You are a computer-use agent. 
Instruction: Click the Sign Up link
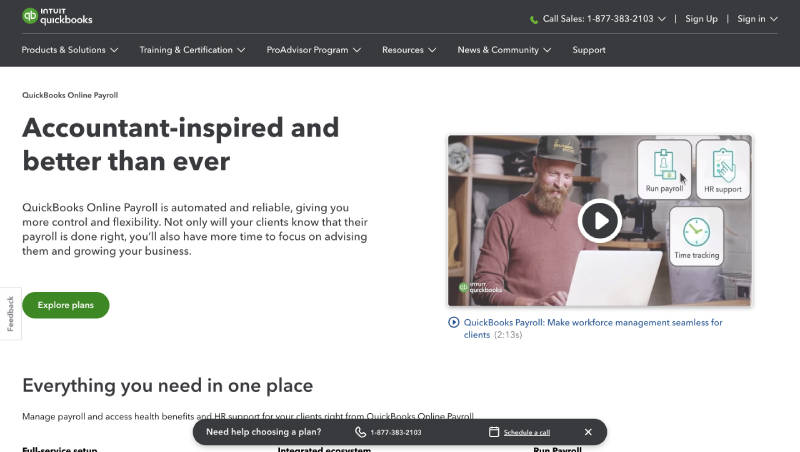[701, 19]
